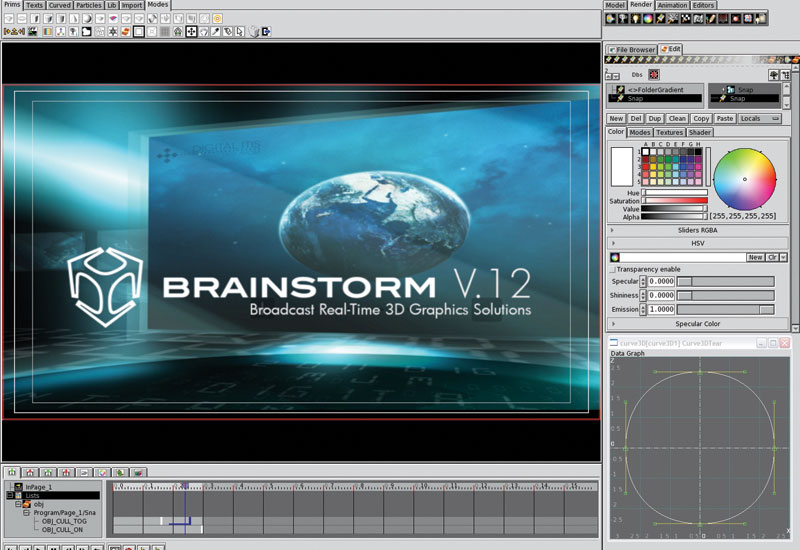
Task: Click the Shininess stepper arrows
Action: [643, 295]
